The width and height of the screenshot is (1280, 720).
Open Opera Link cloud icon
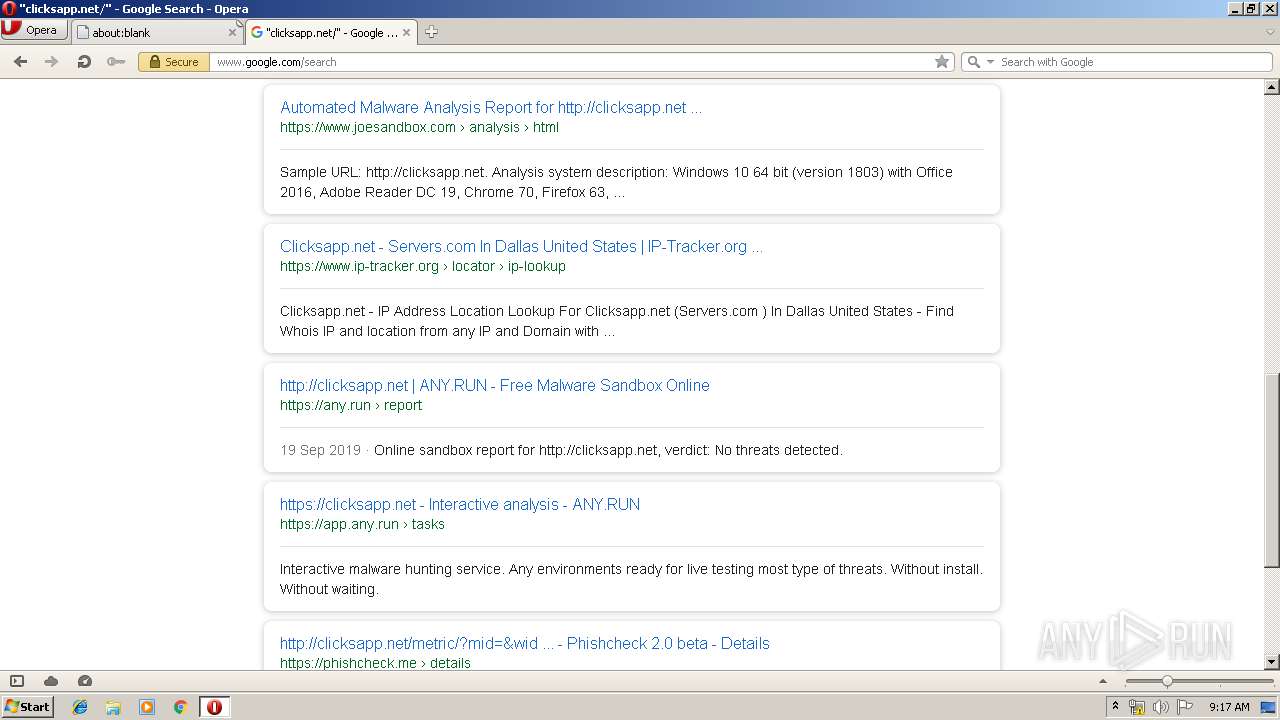[51, 681]
